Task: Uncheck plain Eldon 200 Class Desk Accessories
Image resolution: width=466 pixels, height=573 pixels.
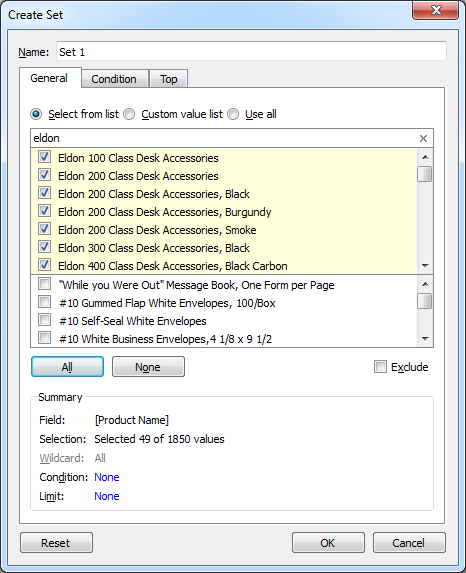Action: tap(45, 175)
